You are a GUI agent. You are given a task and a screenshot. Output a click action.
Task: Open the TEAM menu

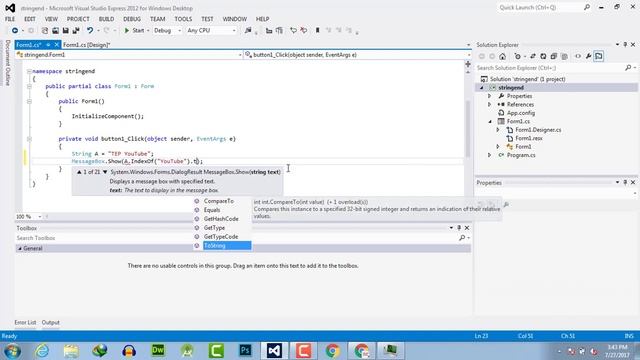click(158, 19)
